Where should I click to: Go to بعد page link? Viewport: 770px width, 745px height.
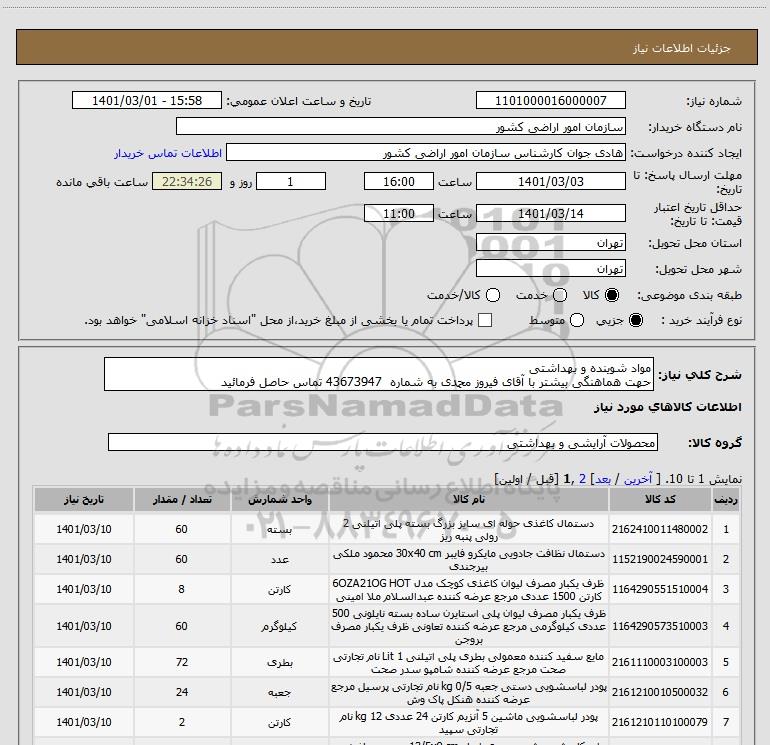click(603, 479)
